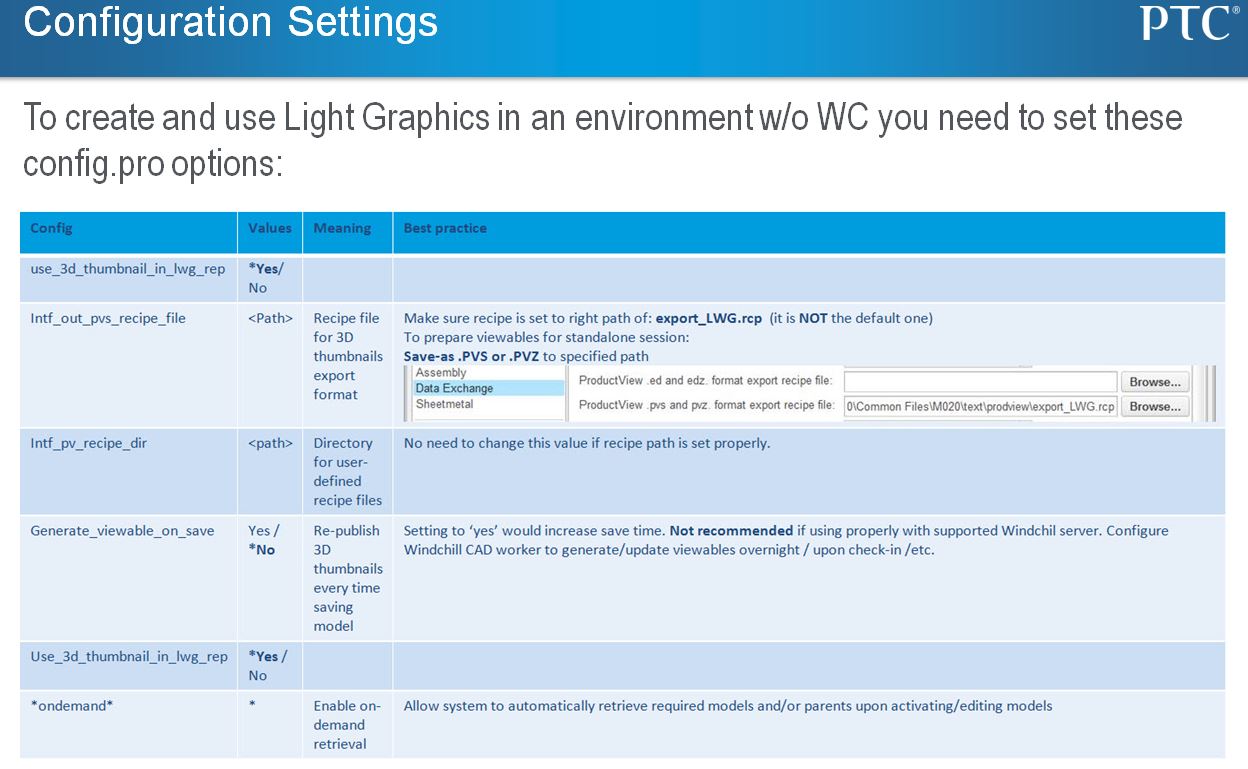Screen dimensions: 1248x769
Task: Select Sheetmetal in the options list
Action: [489, 404]
